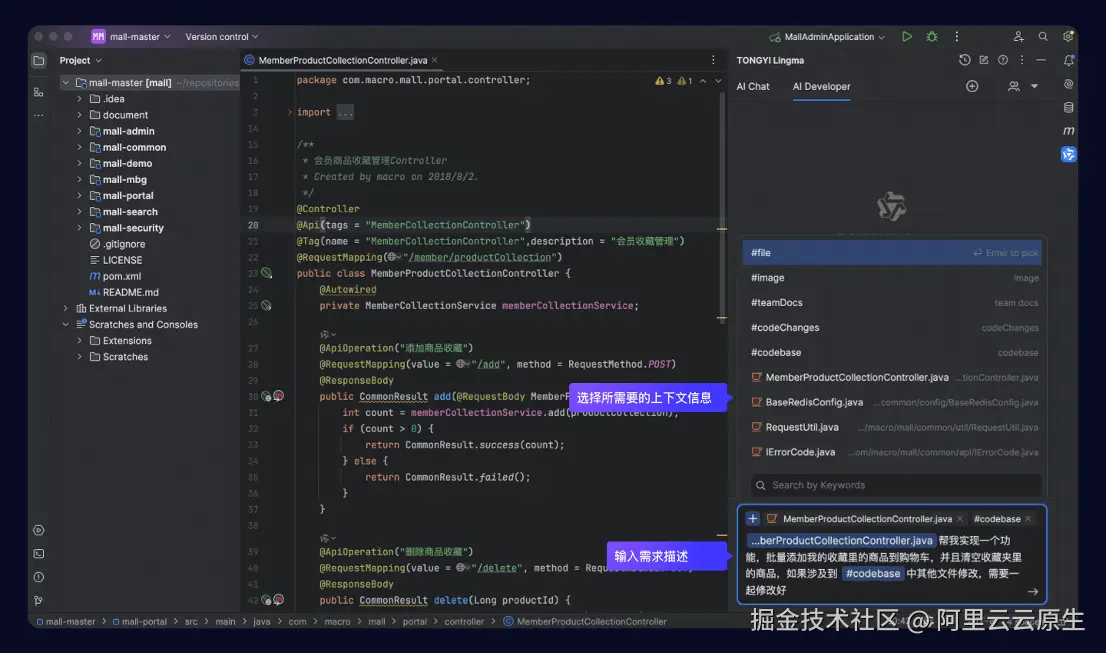Go to previous highlighted error arrow
This screenshot has height=654, width=1106.
point(703,81)
